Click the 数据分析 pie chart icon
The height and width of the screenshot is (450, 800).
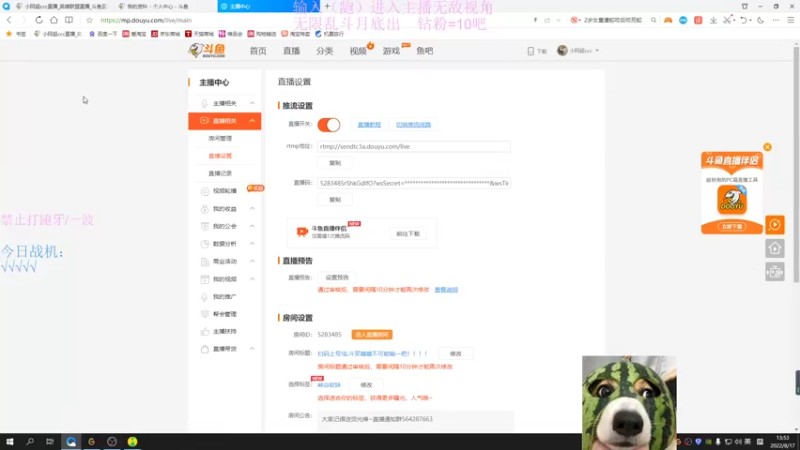coord(205,244)
